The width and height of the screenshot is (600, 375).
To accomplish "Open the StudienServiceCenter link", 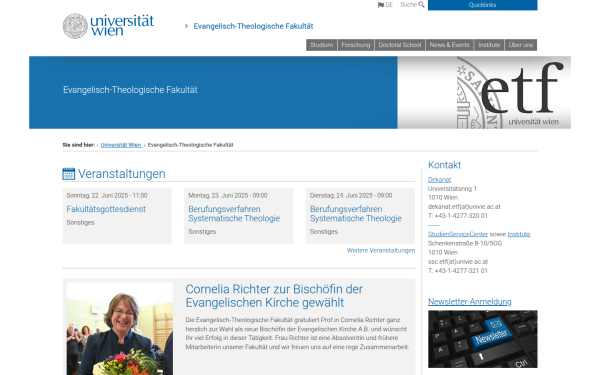I will tap(458, 234).
